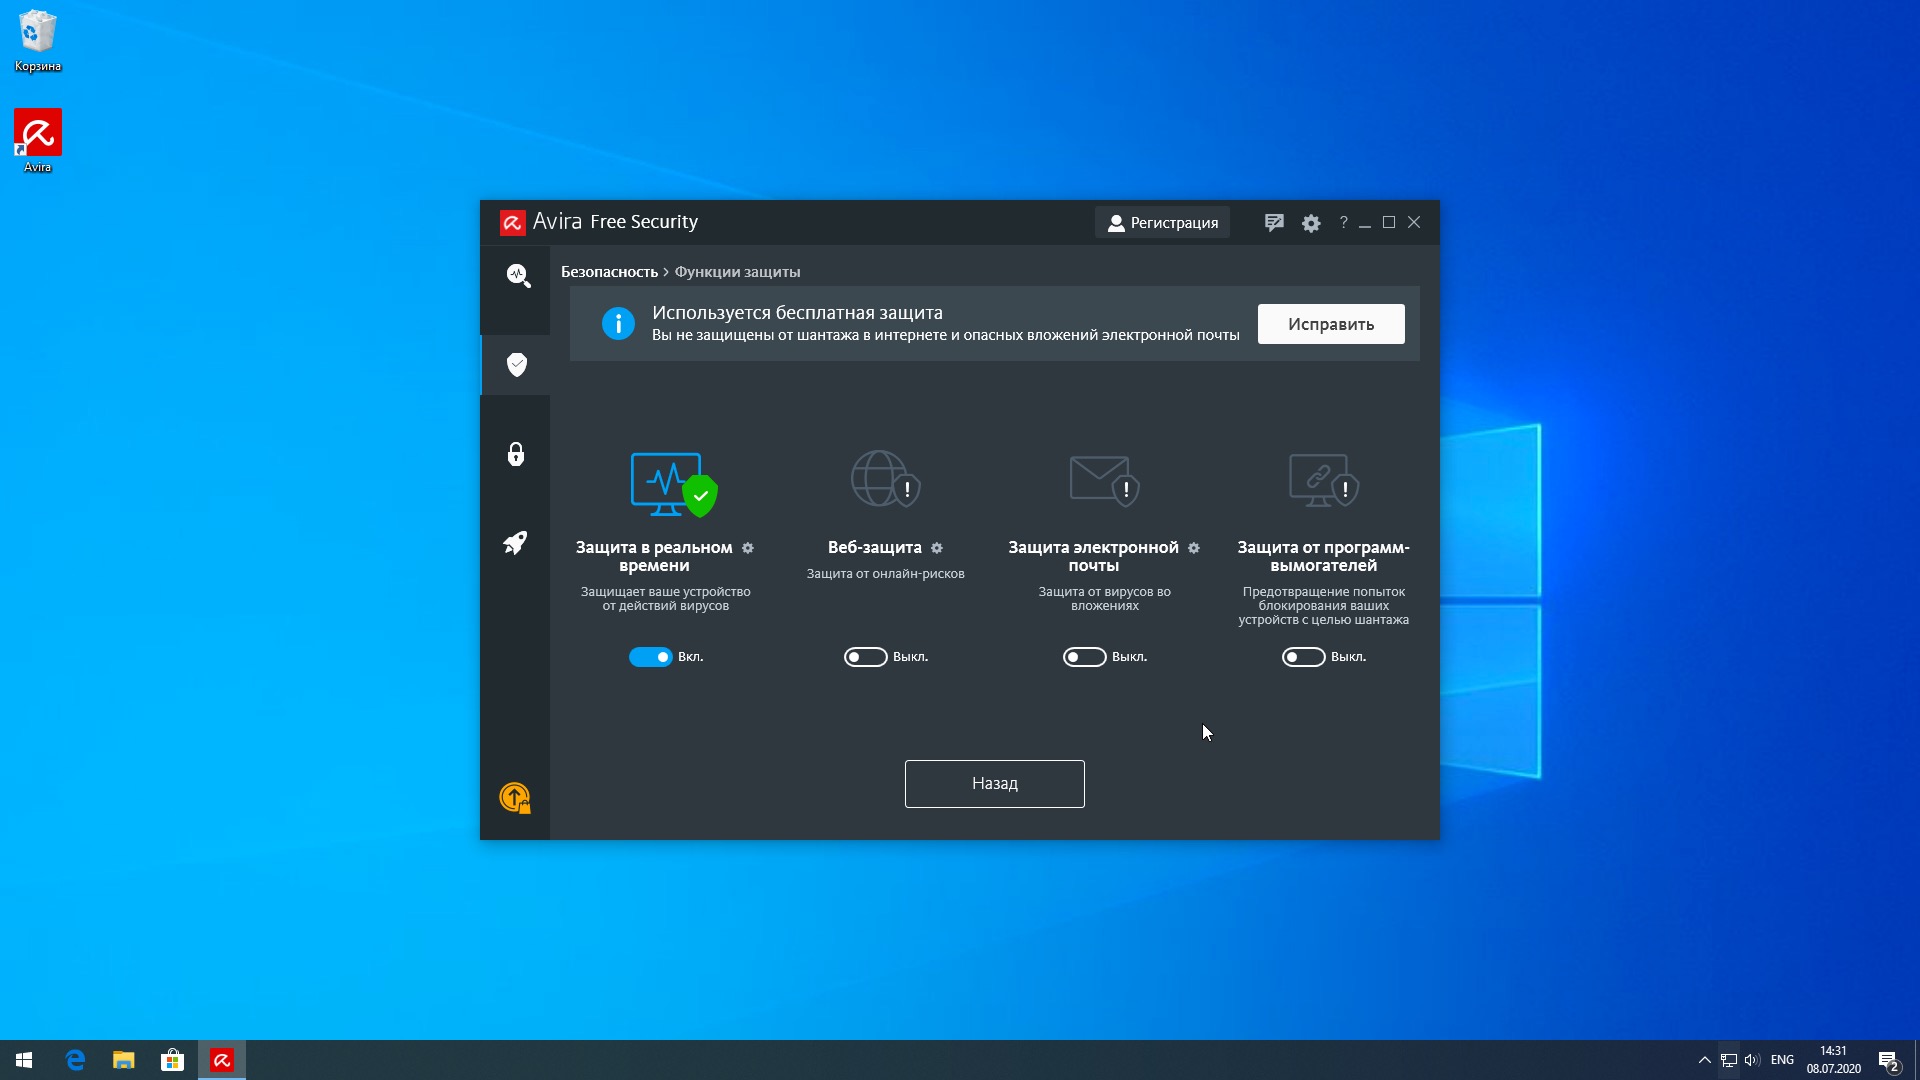Click network icon in system tray
Screen dimensions: 1920x1080
(x=1729, y=1060)
